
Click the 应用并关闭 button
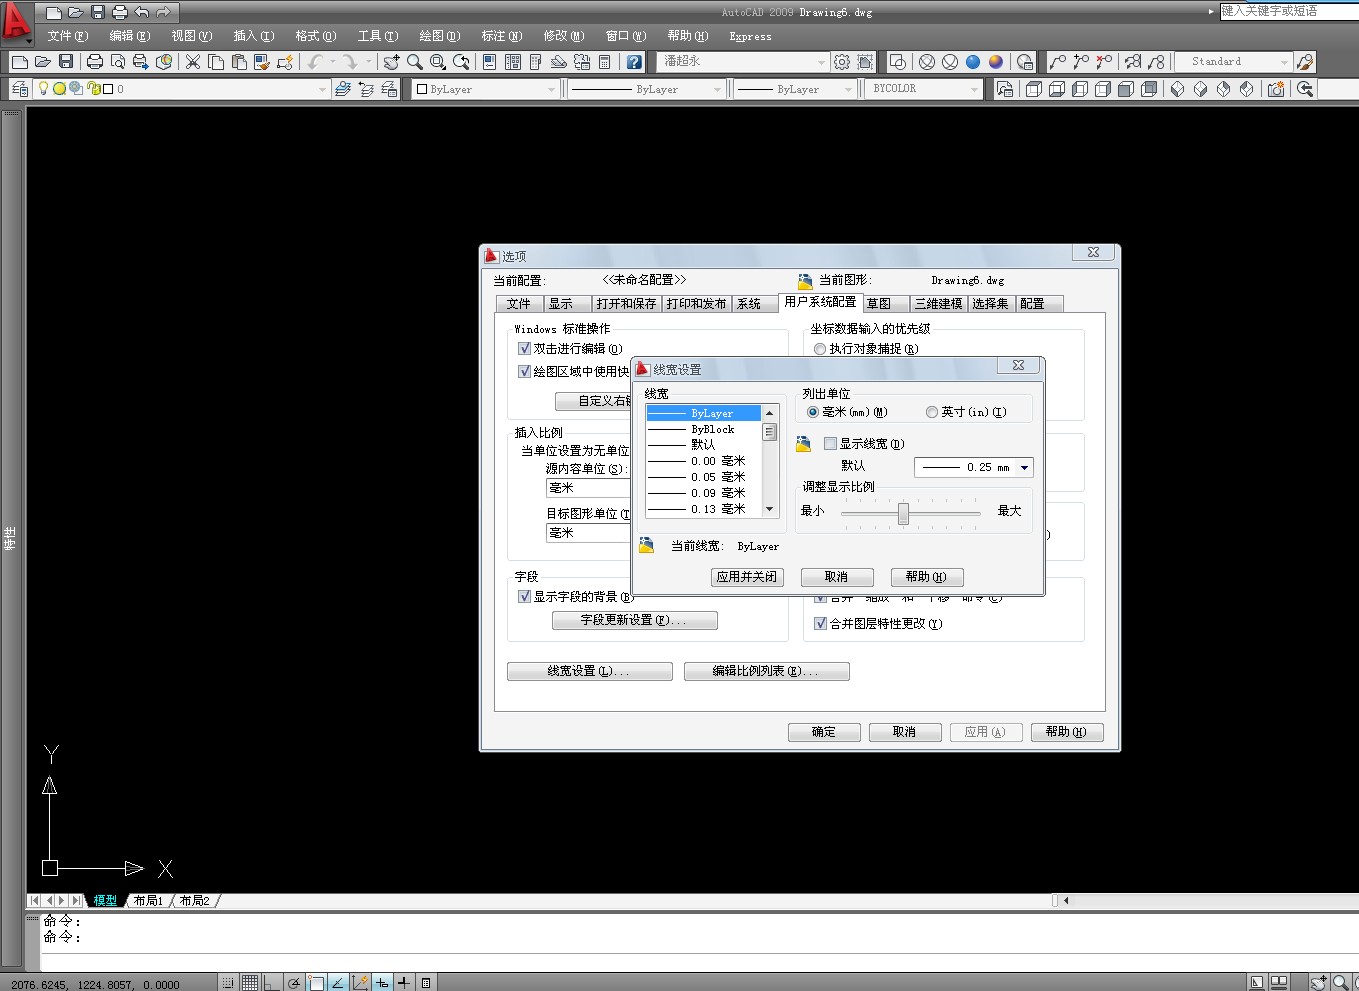[x=747, y=577]
